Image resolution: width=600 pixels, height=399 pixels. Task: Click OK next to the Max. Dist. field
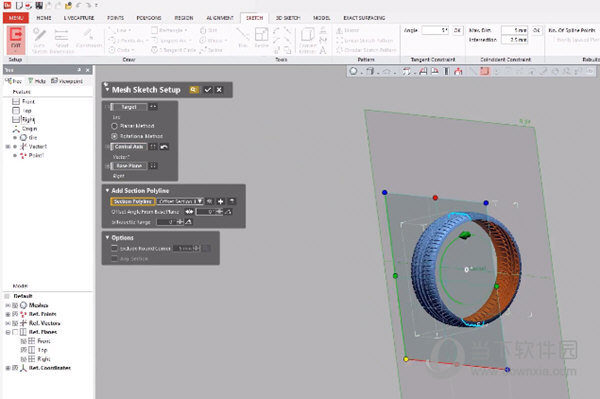(536, 30)
